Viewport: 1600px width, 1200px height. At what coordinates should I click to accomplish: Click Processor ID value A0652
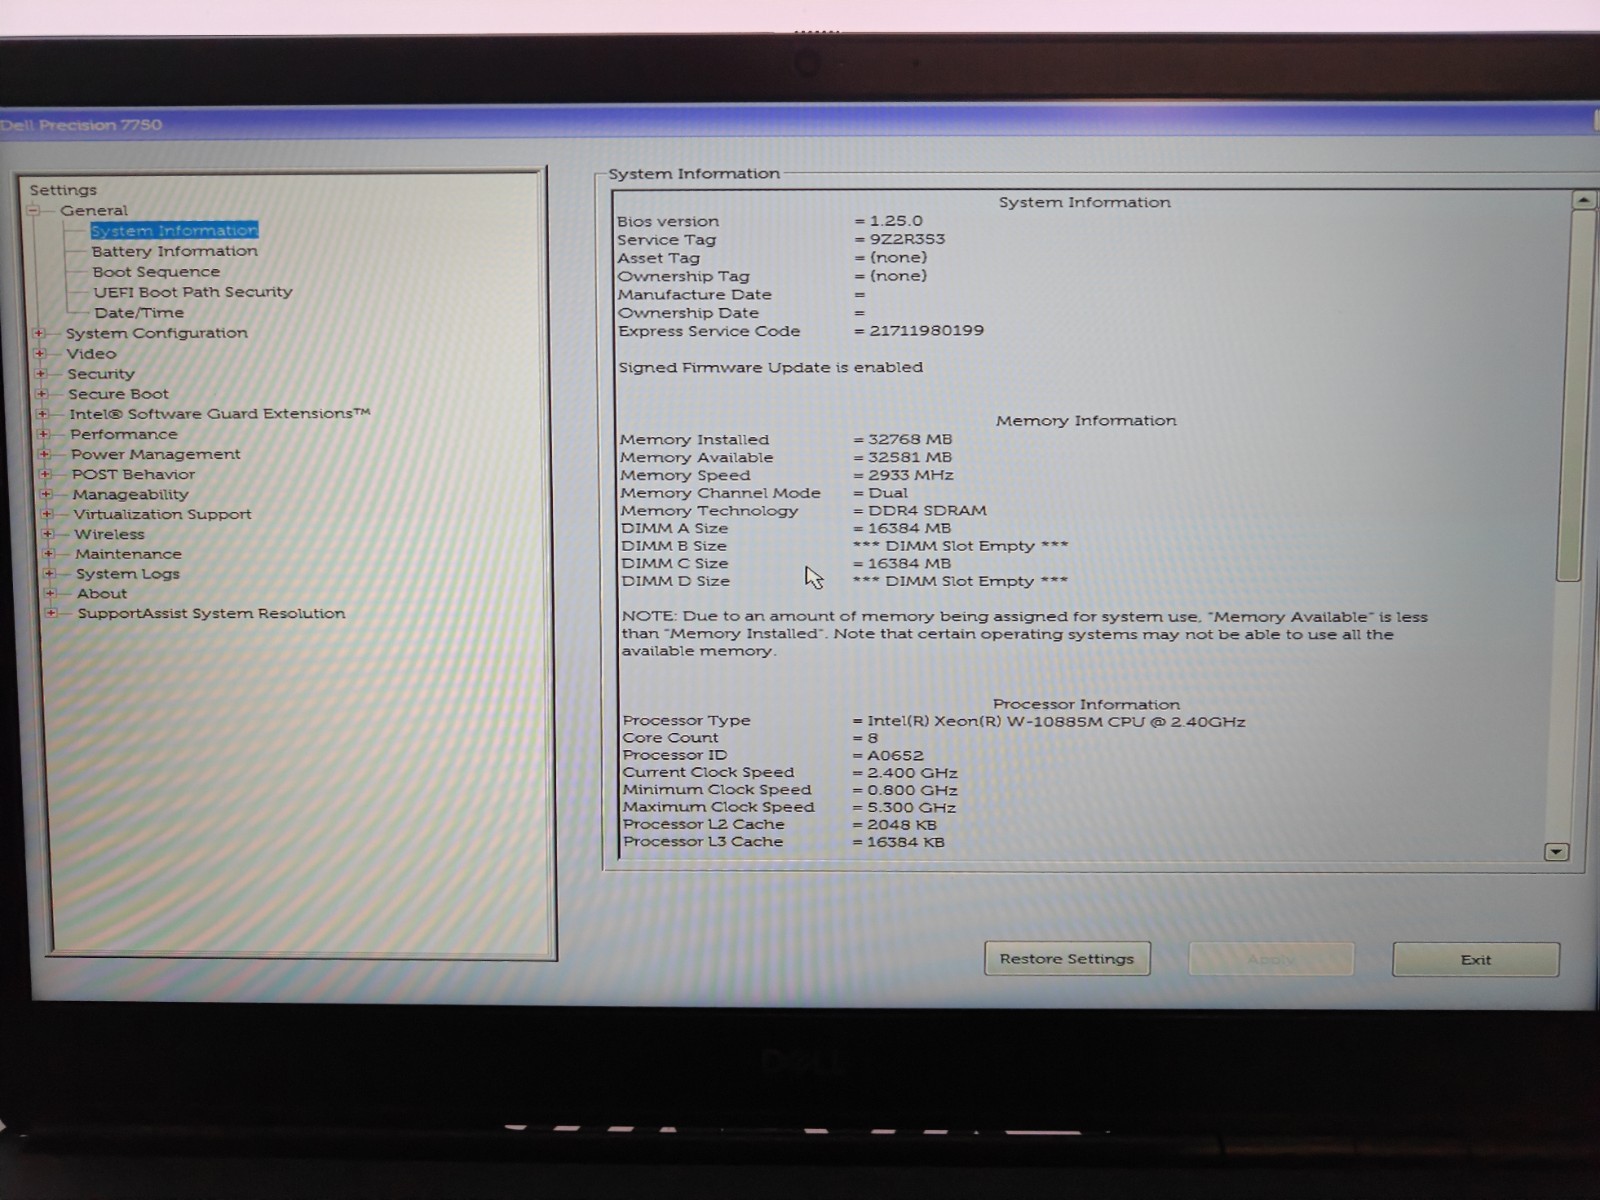point(895,756)
